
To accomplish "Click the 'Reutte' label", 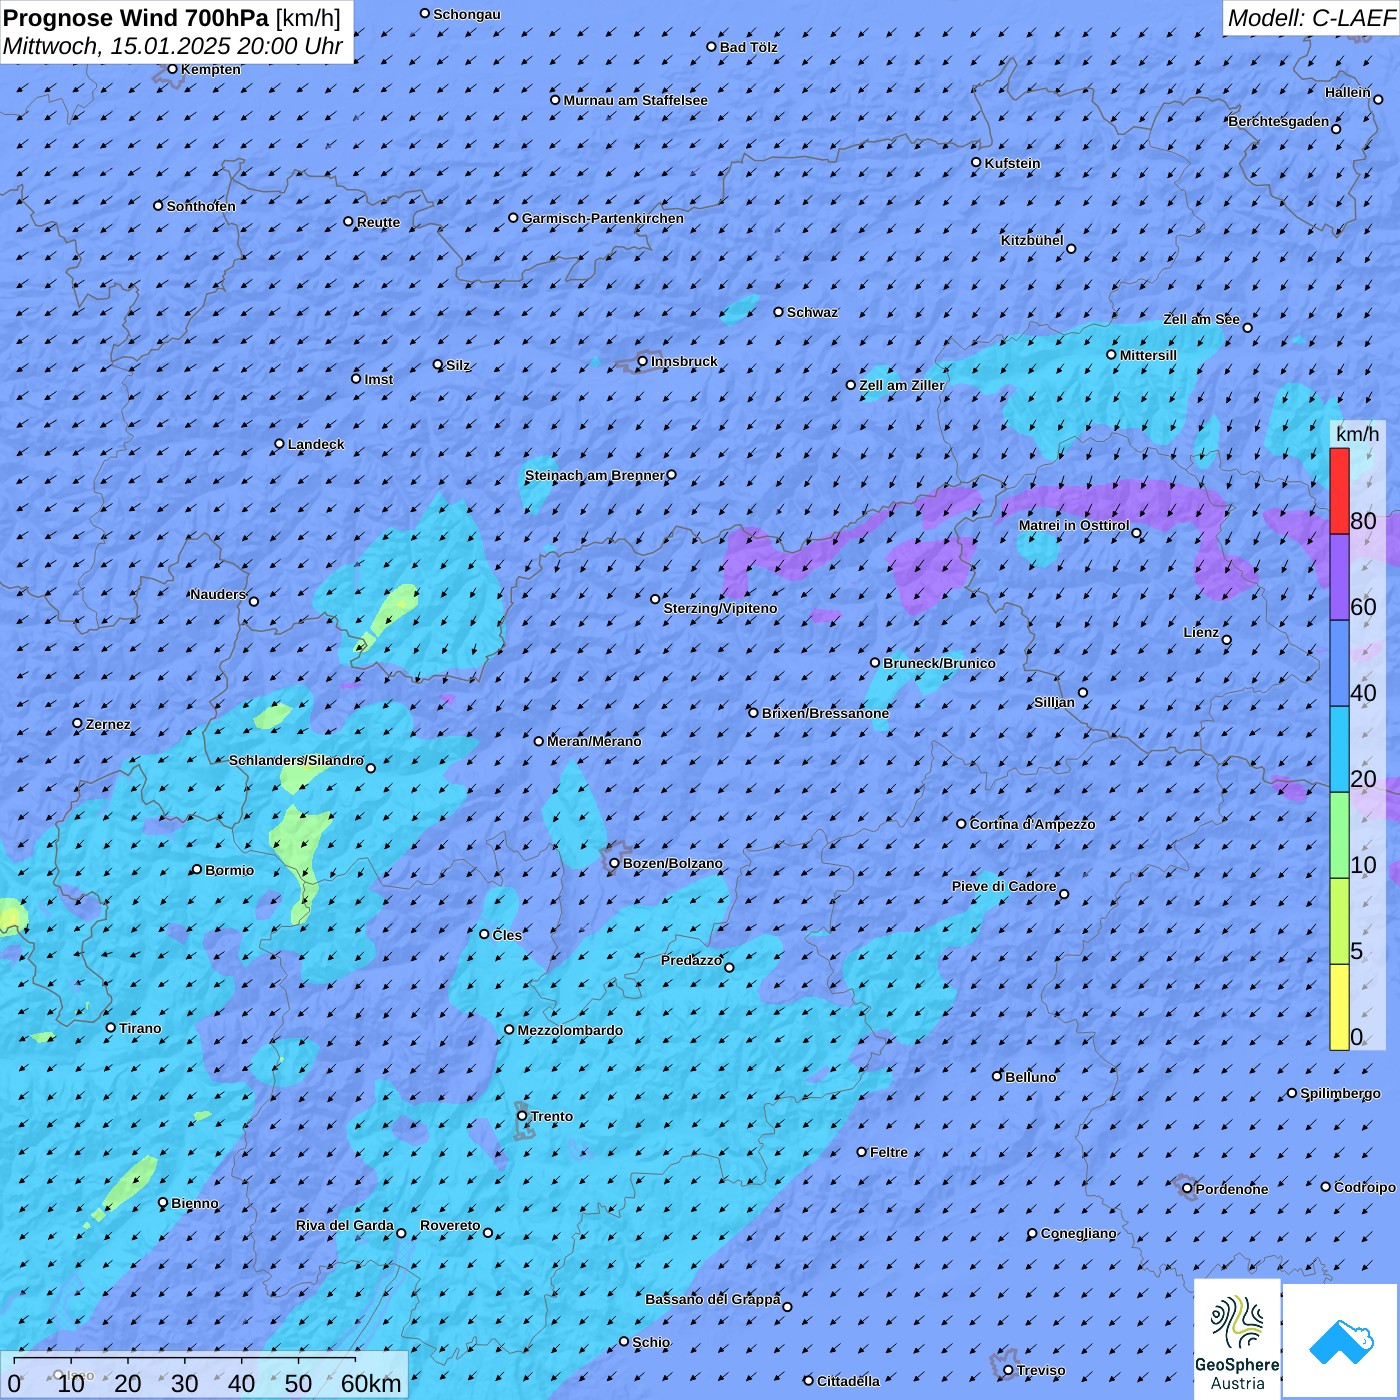I will pyautogui.click(x=378, y=222).
